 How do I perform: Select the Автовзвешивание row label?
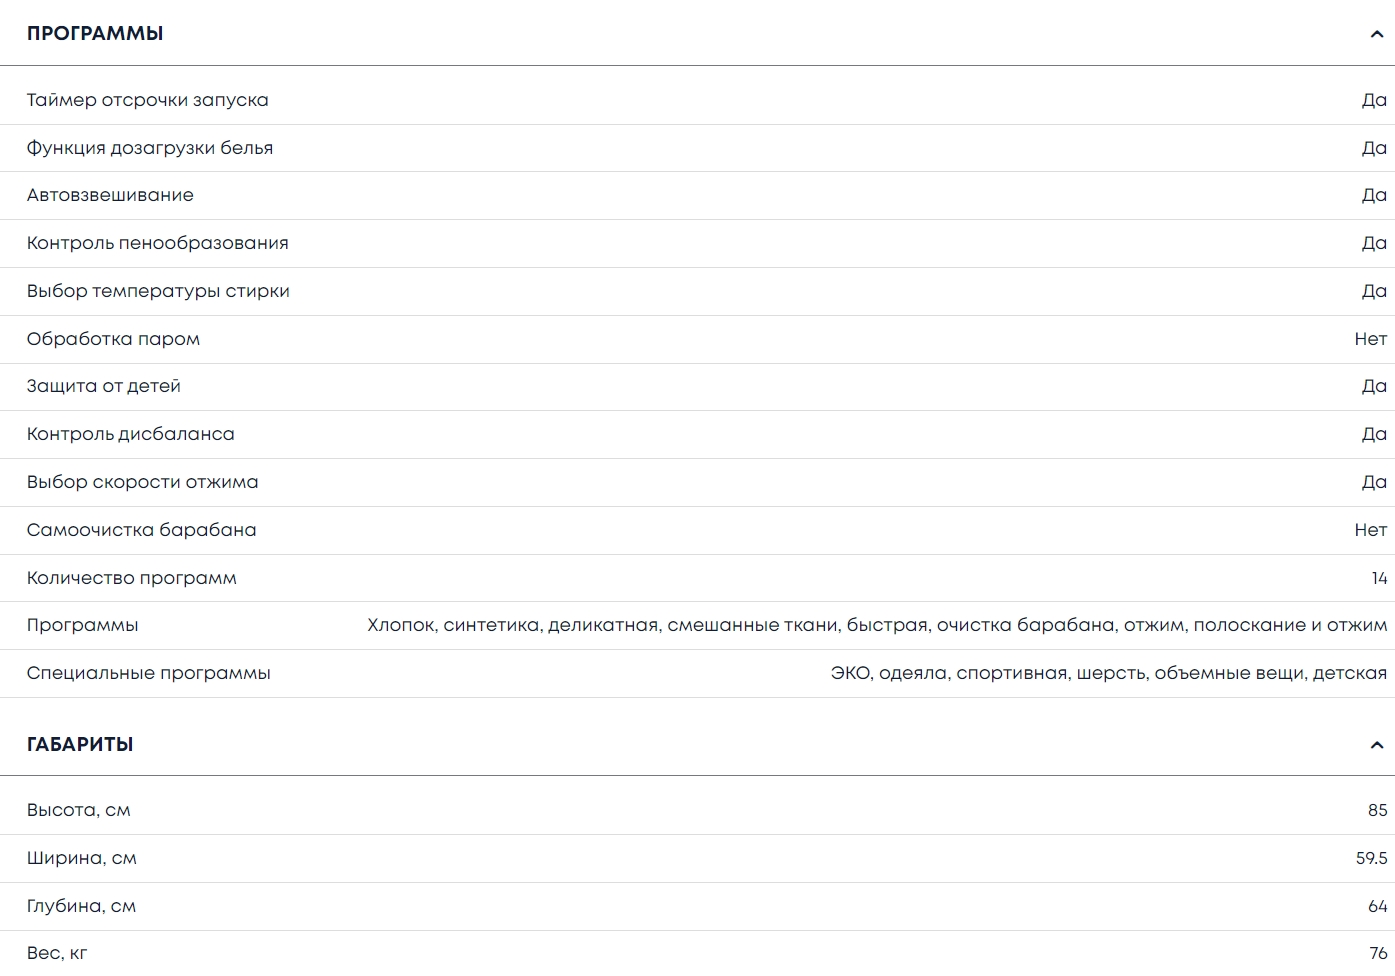click(x=110, y=195)
